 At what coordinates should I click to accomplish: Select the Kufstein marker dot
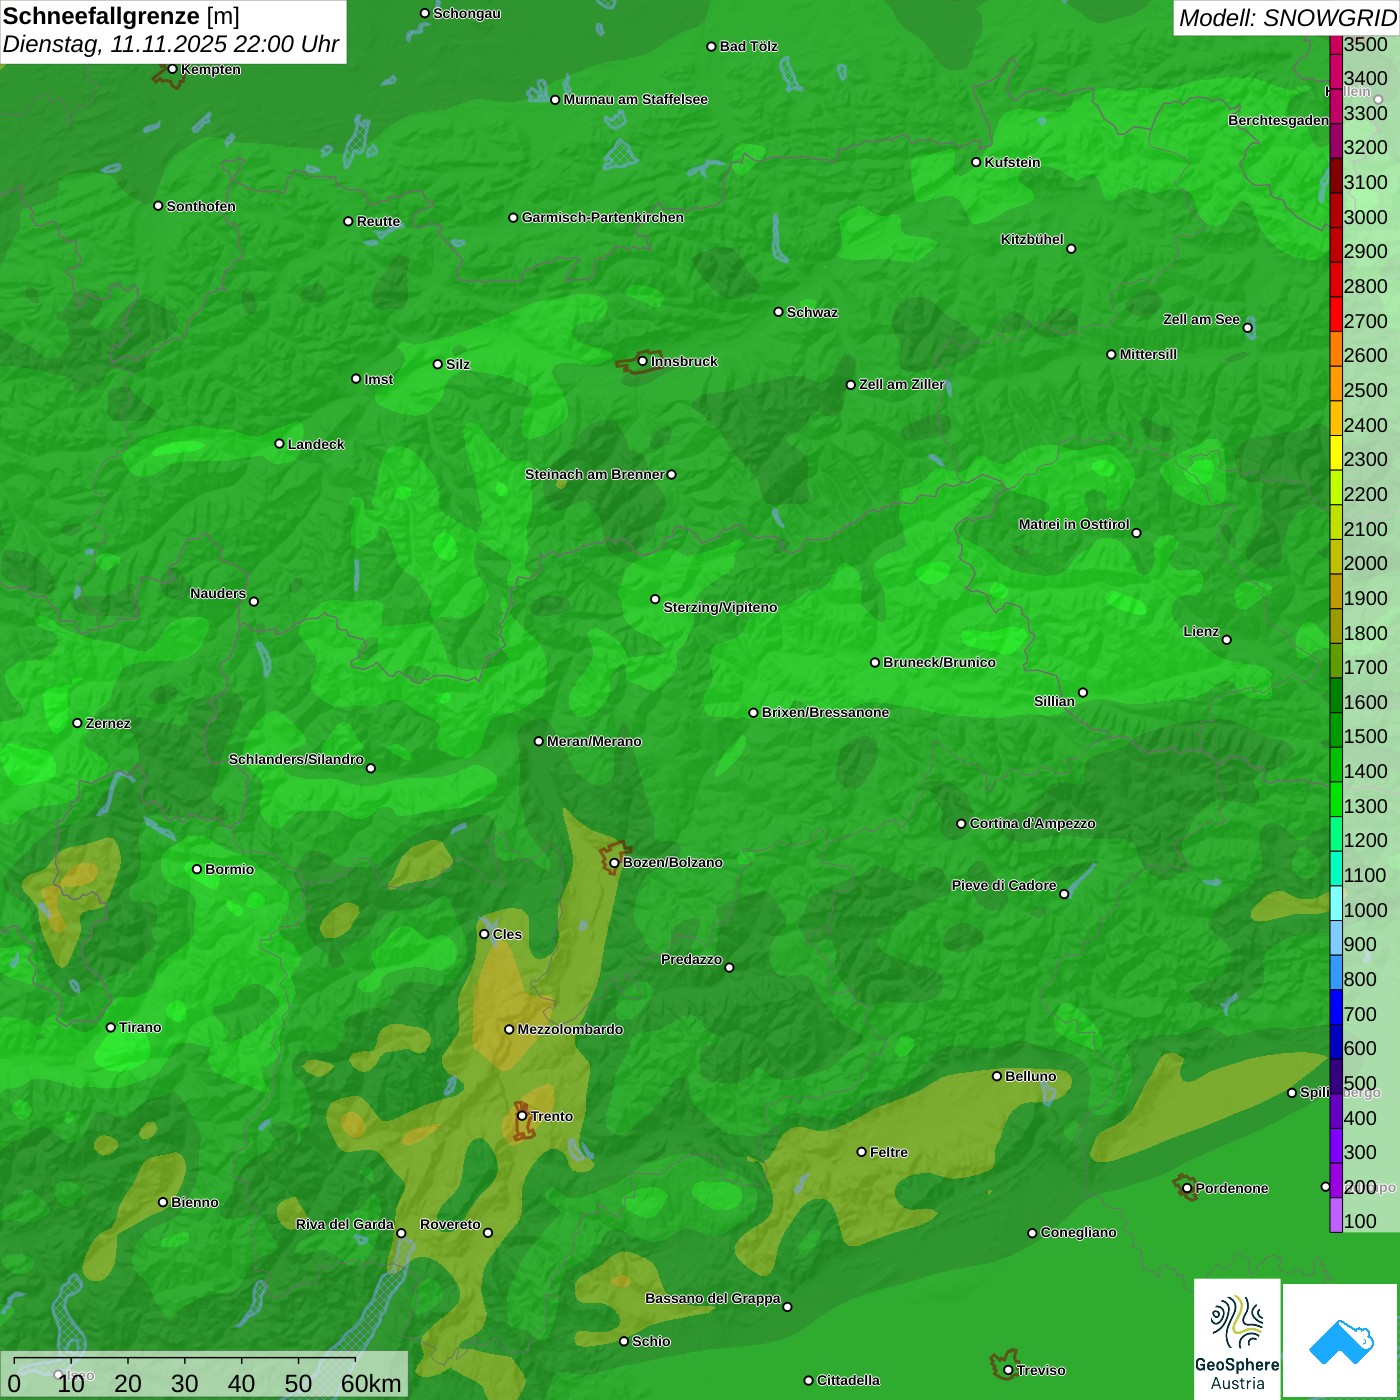[x=976, y=162]
